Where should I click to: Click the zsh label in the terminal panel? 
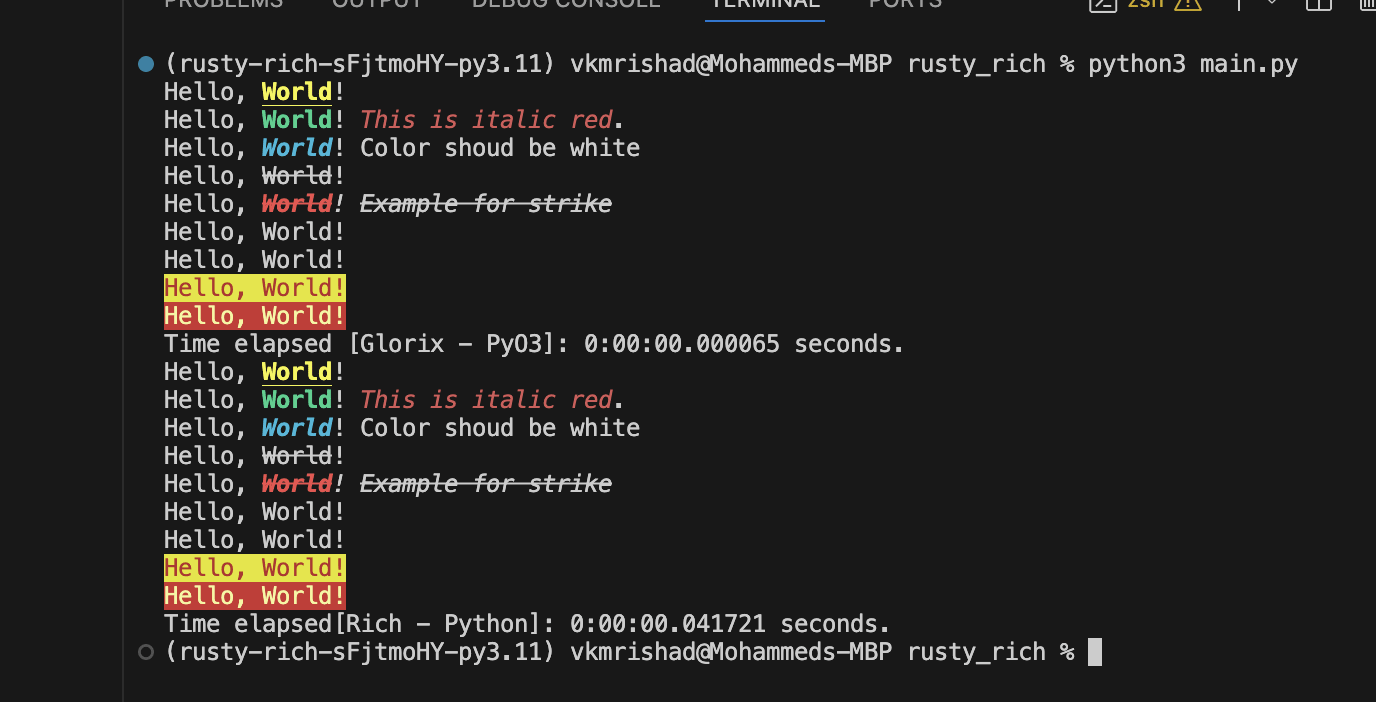[1146, 5]
